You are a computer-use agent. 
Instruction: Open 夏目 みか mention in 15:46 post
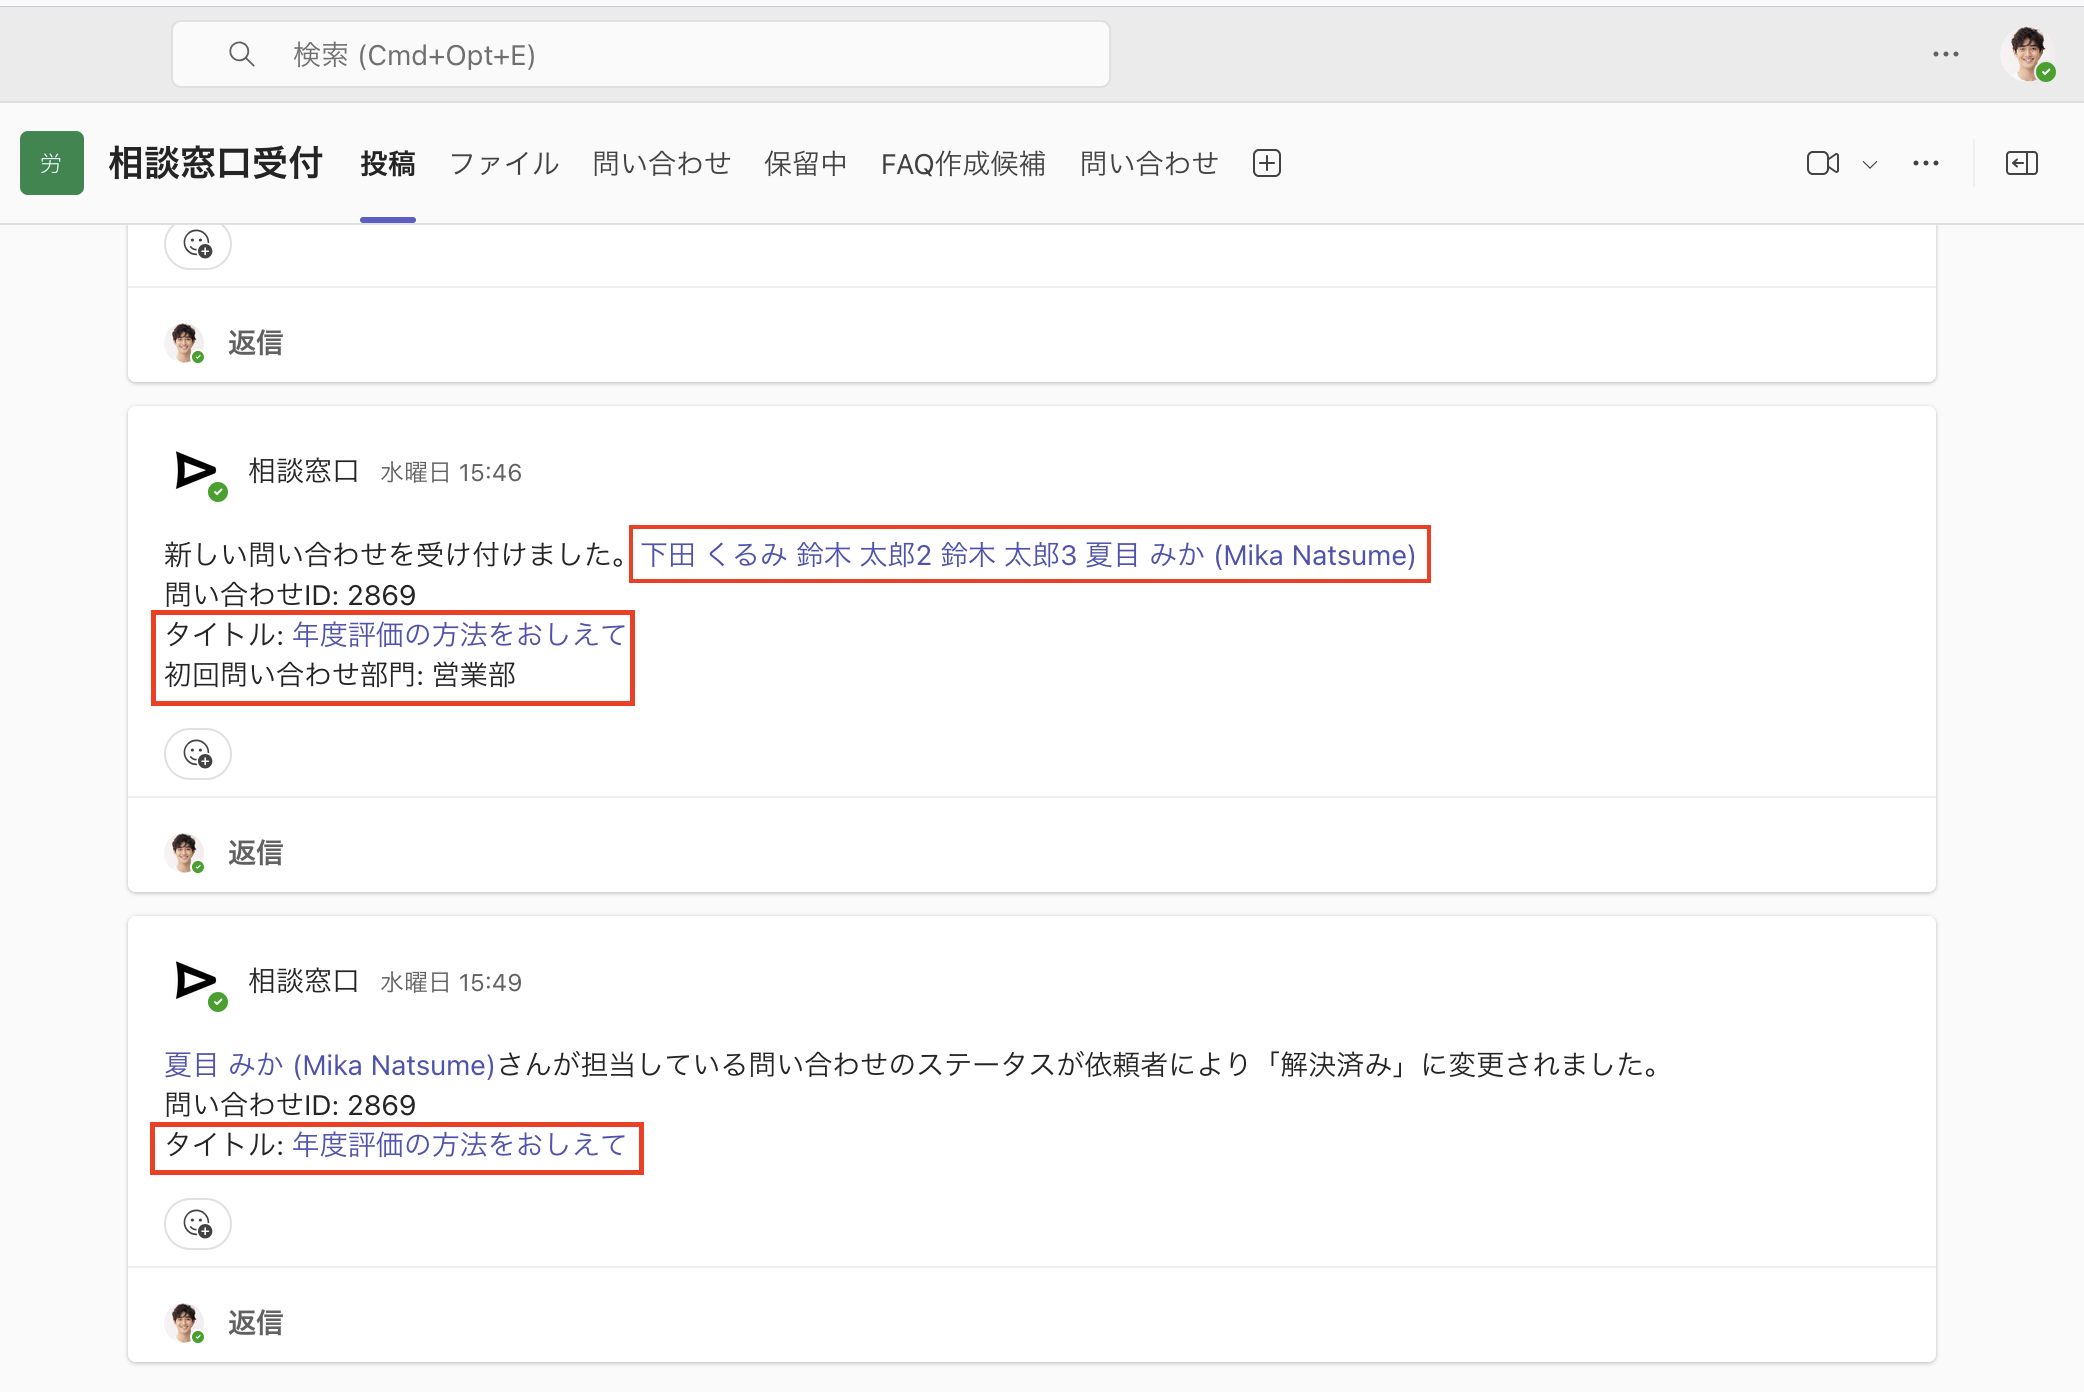click(1250, 555)
